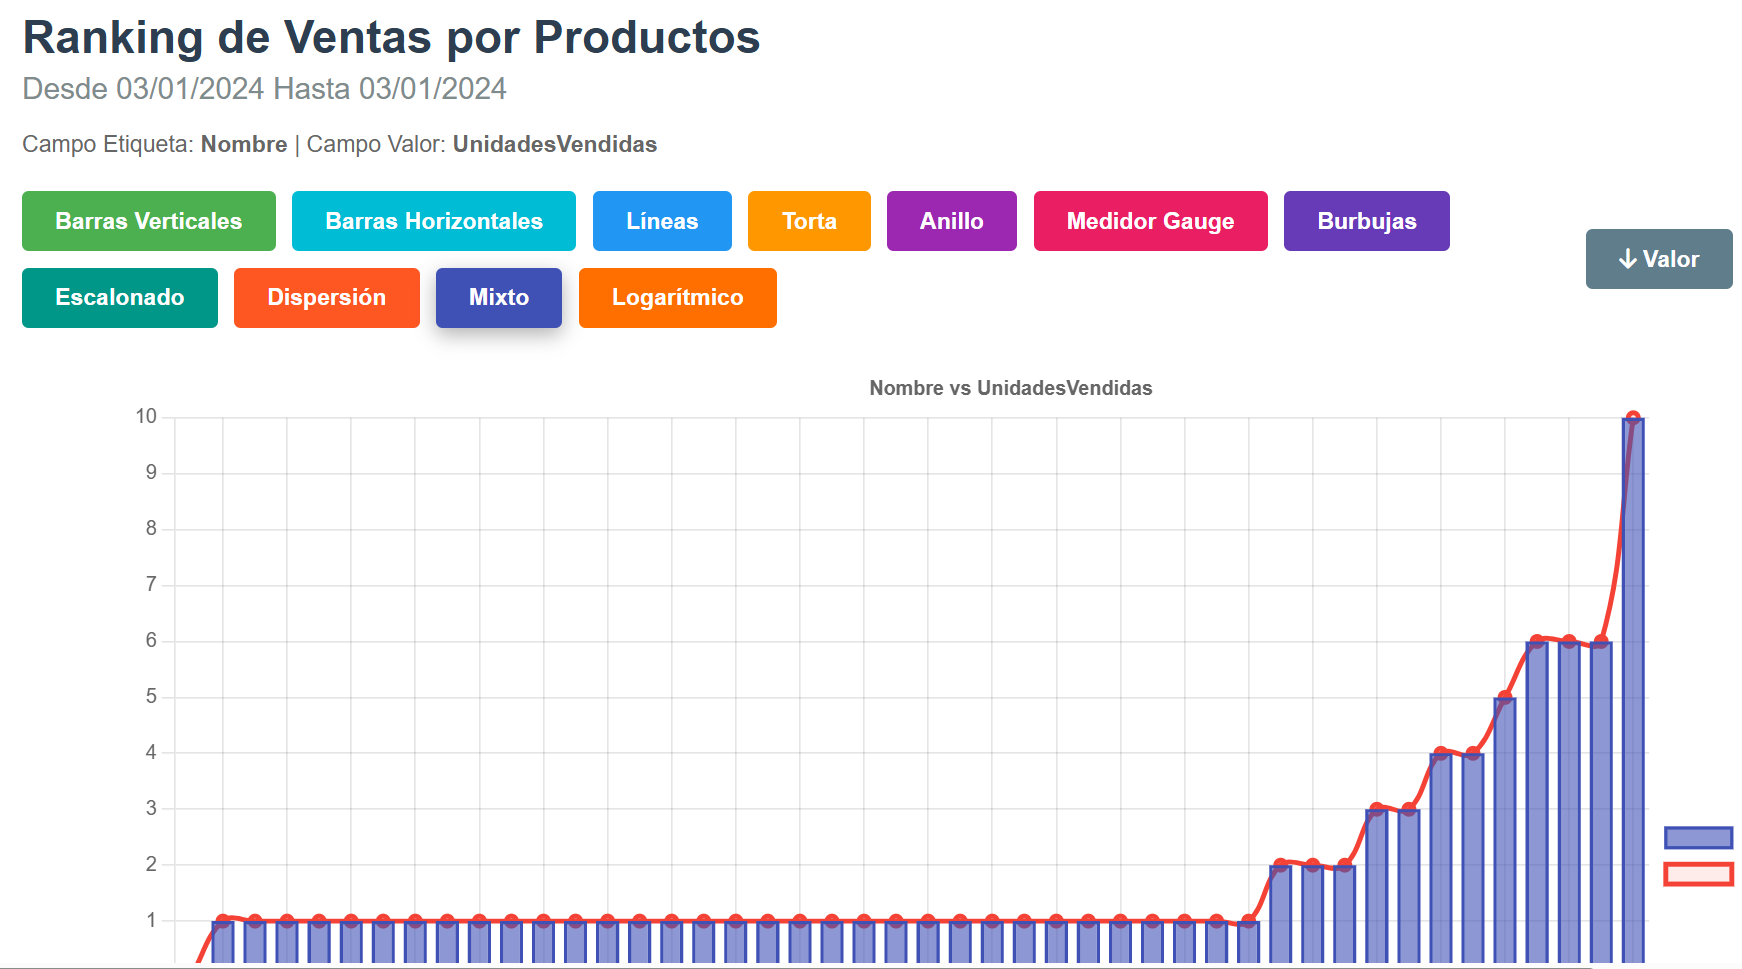This screenshot has width=1742, height=969.
Task: Toggle the Valor sort order button
Action: click(x=1658, y=259)
